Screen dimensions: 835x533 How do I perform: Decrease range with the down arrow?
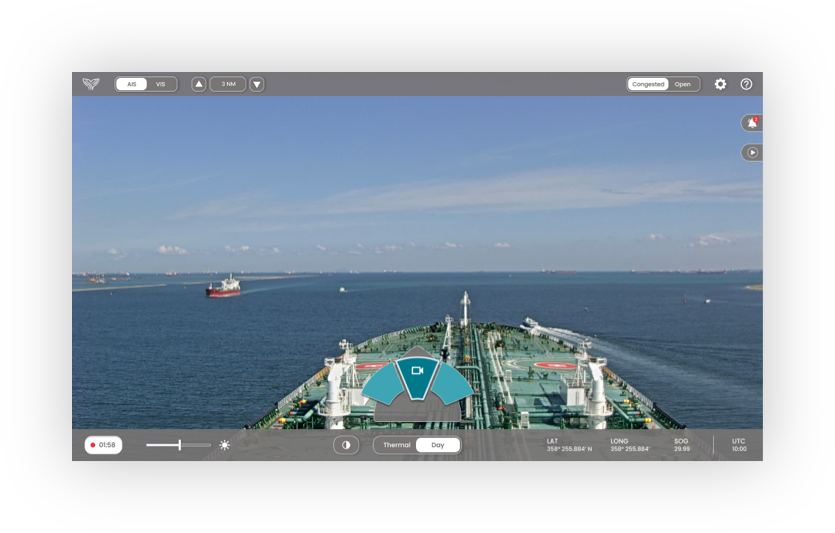257,84
